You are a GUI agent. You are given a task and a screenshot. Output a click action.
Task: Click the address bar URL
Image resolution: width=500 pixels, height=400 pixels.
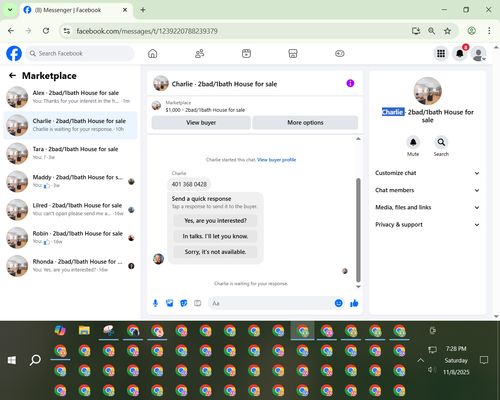(x=147, y=31)
